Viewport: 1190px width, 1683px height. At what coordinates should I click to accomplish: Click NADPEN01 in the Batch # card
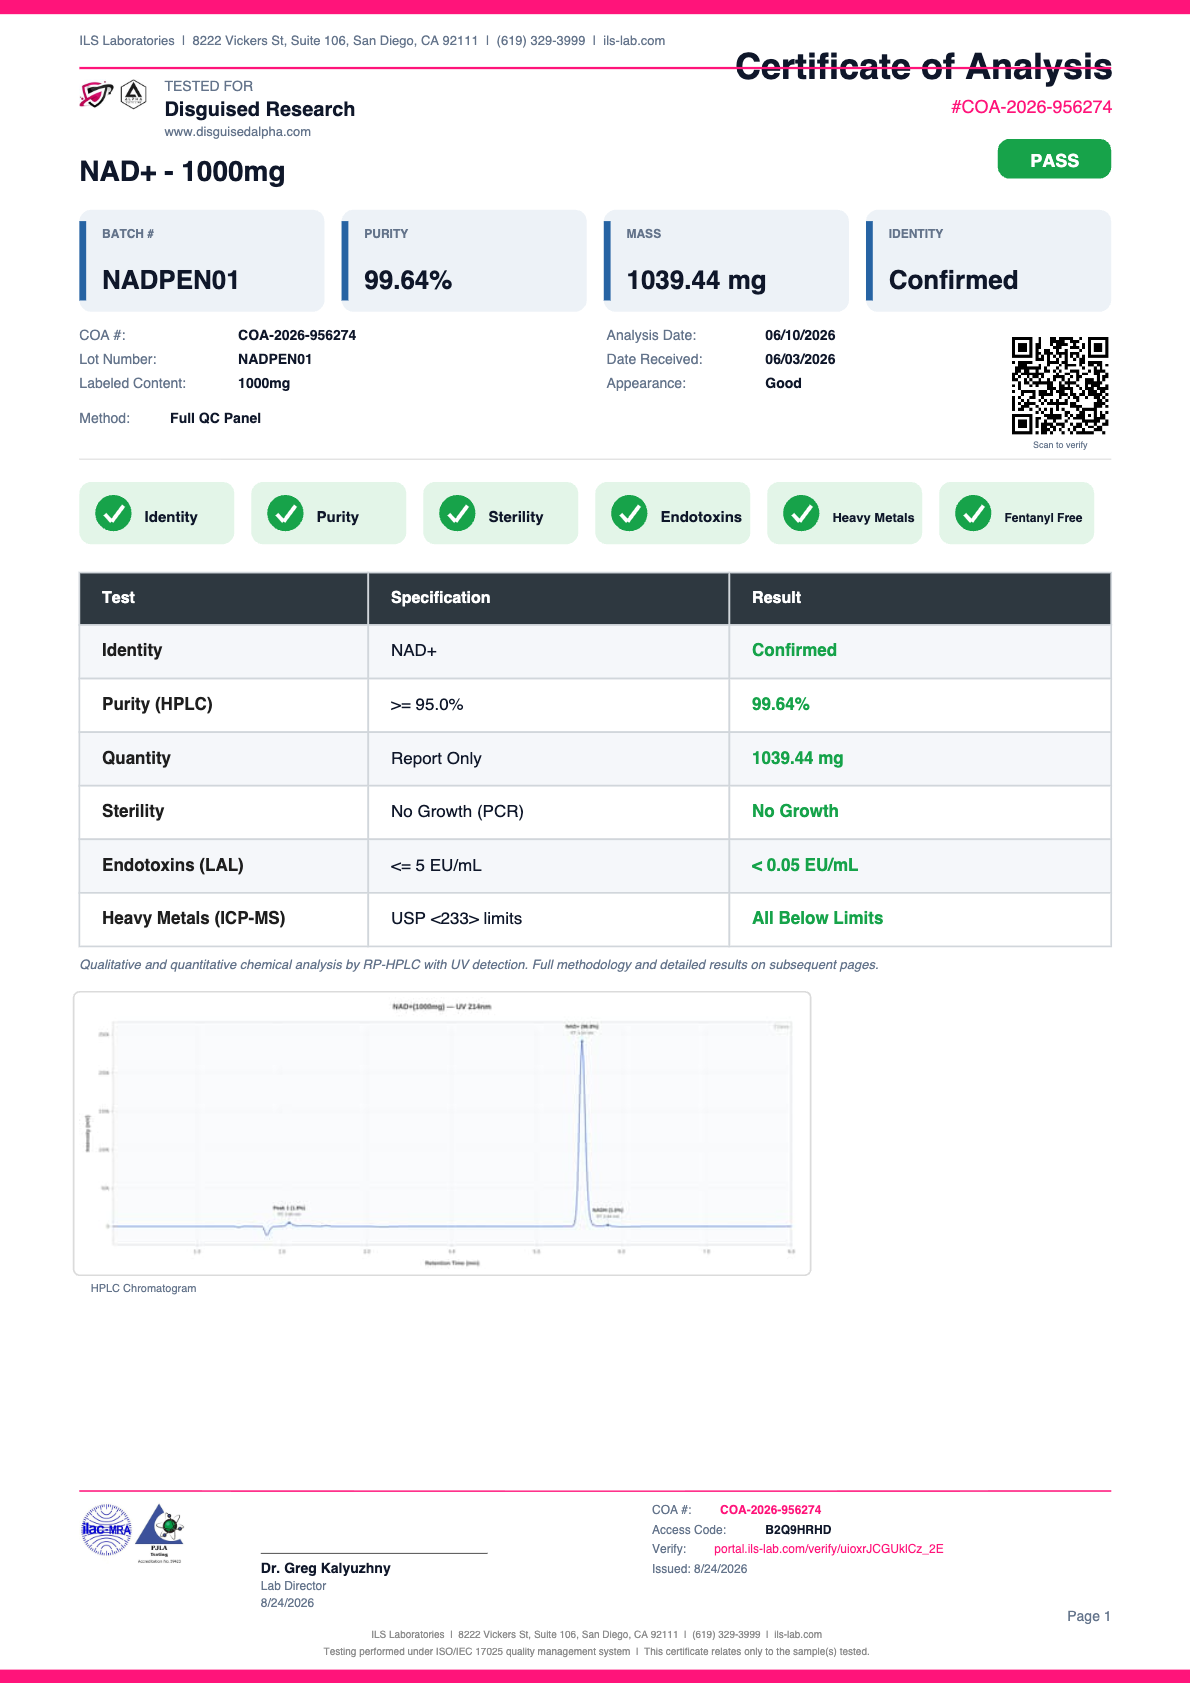(171, 280)
